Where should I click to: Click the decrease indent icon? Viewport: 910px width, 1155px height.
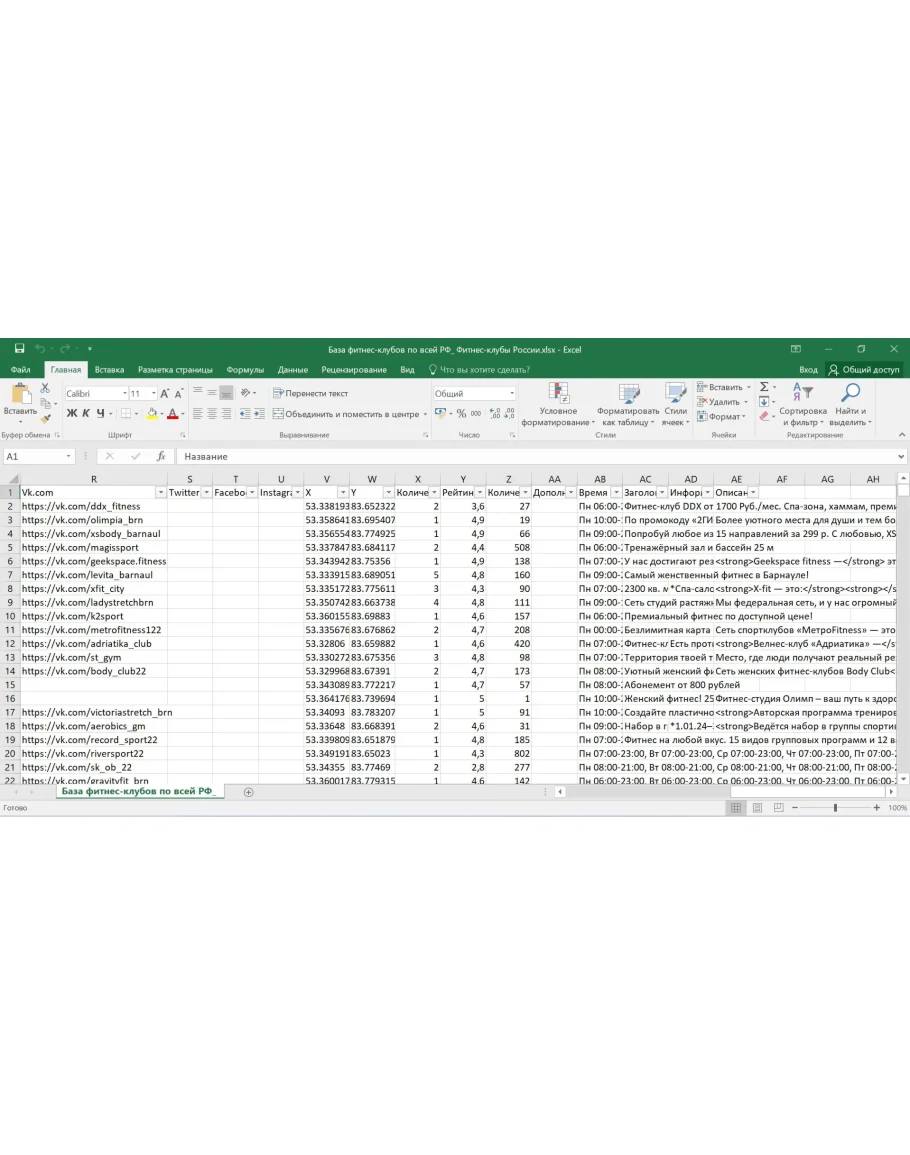(x=245, y=414)
